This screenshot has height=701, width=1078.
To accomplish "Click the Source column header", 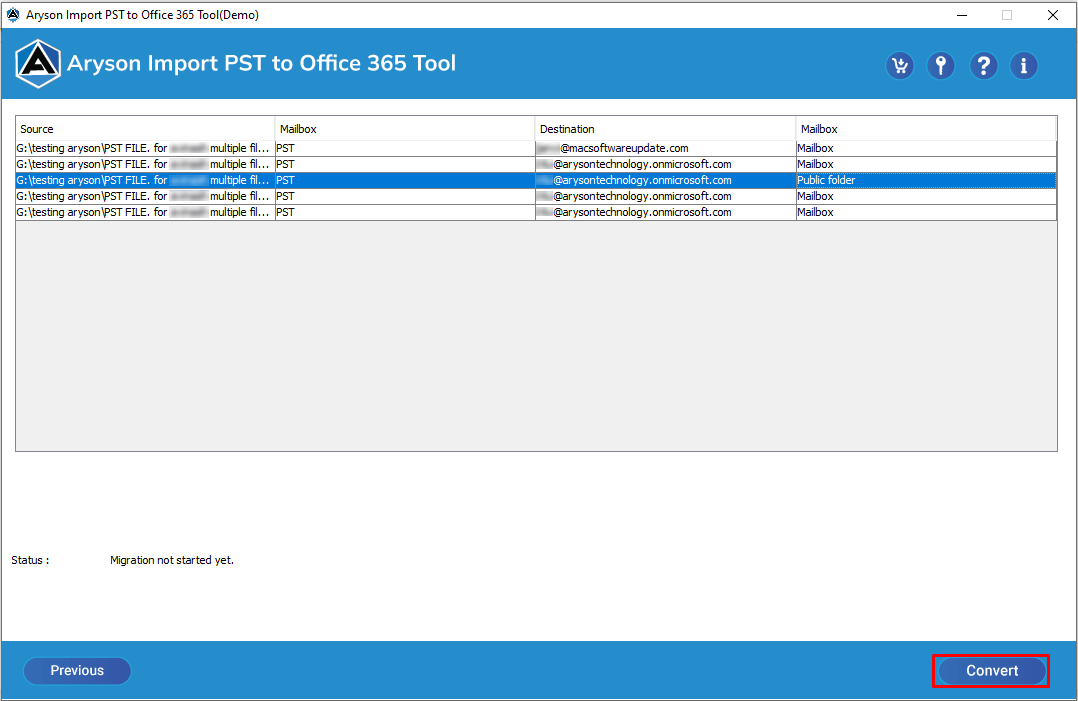I will pyautogui.click(x=145, y=129).
